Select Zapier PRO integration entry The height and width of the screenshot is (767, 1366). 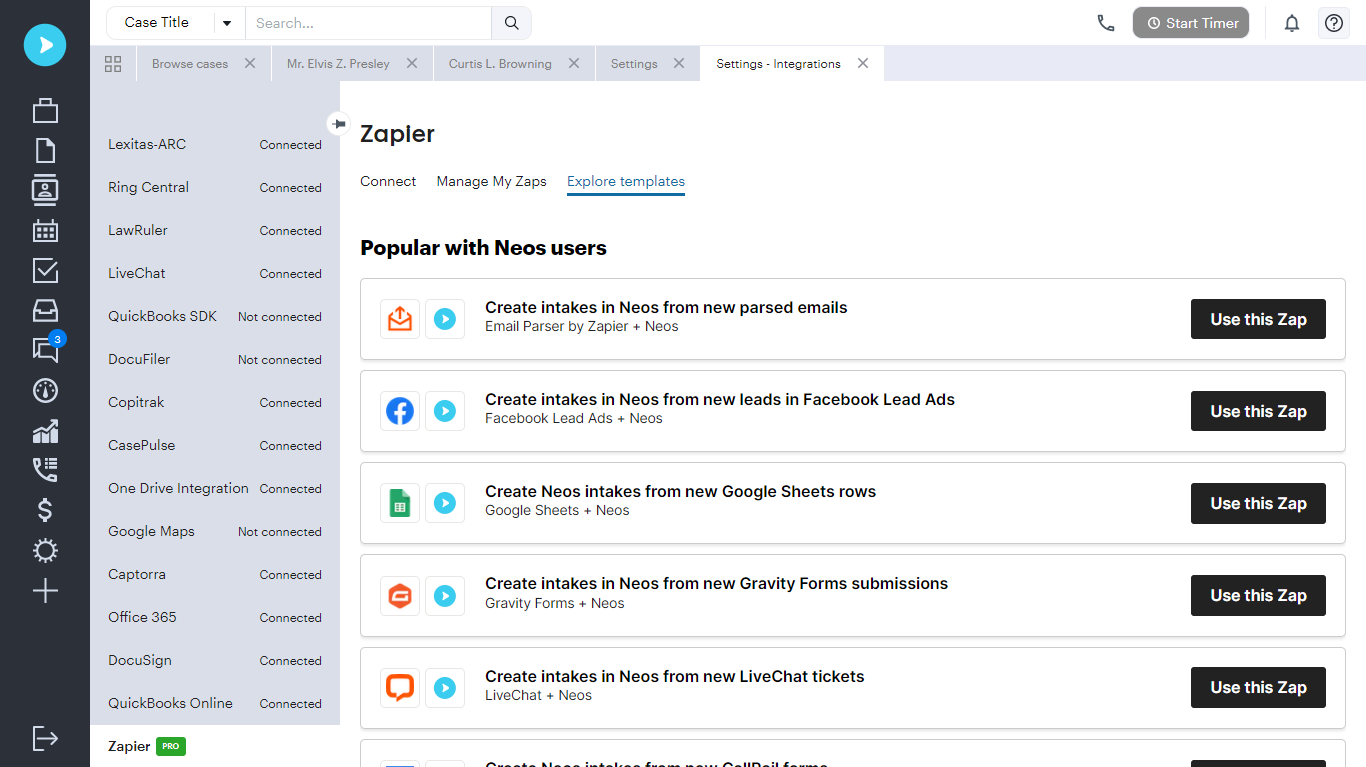coord(215,746)
